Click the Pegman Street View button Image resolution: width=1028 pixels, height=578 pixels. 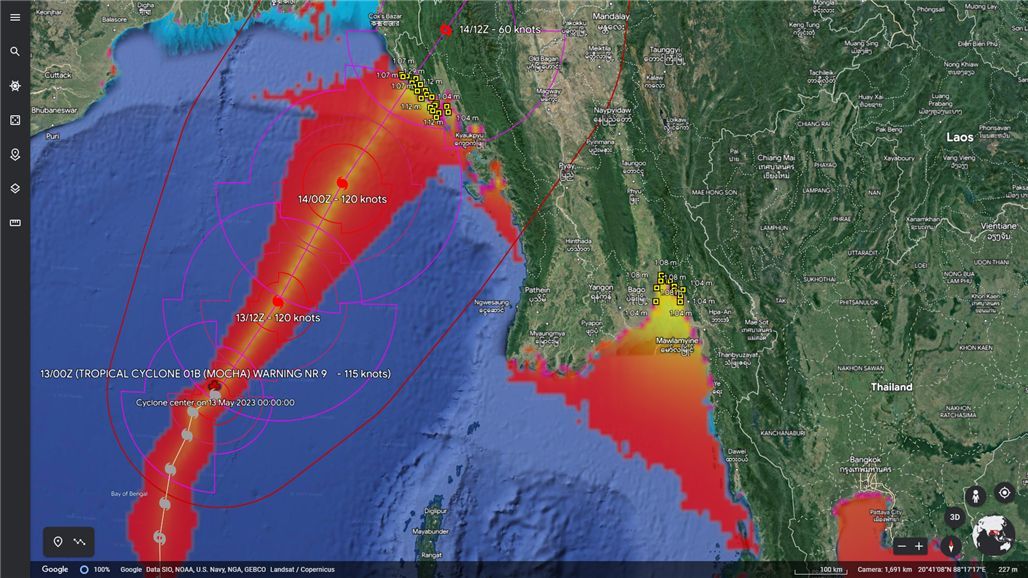point(975,496)
